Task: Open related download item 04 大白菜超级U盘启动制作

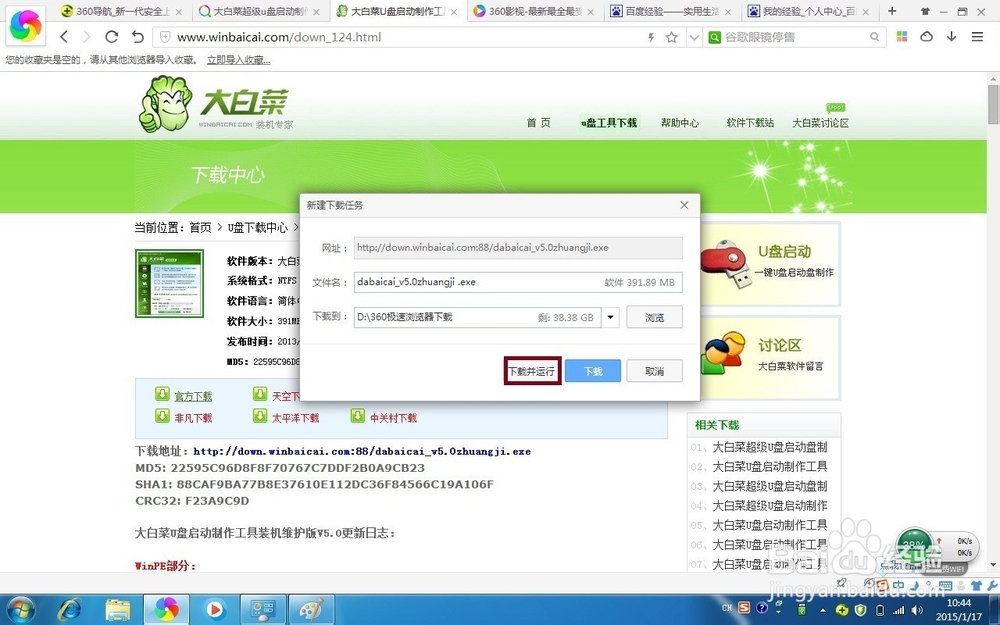Action: pos(769,506)
